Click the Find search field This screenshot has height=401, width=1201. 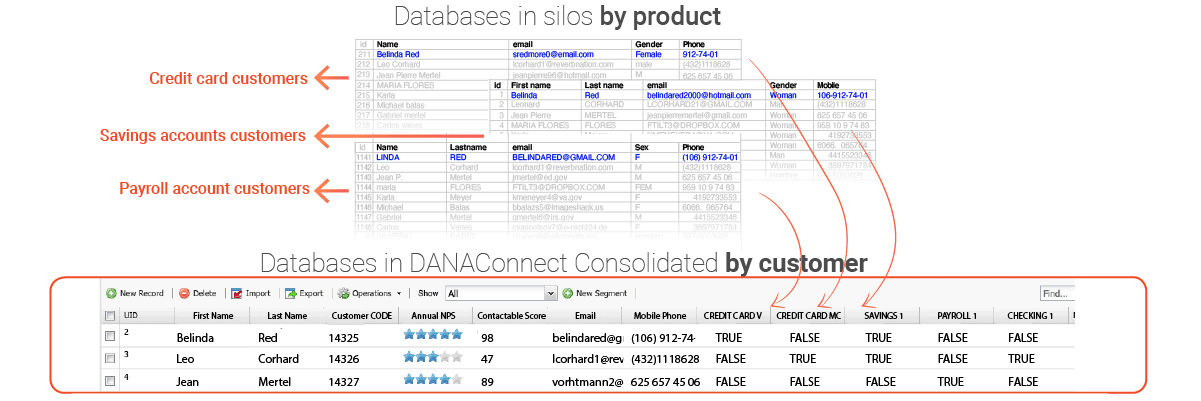click(1056, 293)
